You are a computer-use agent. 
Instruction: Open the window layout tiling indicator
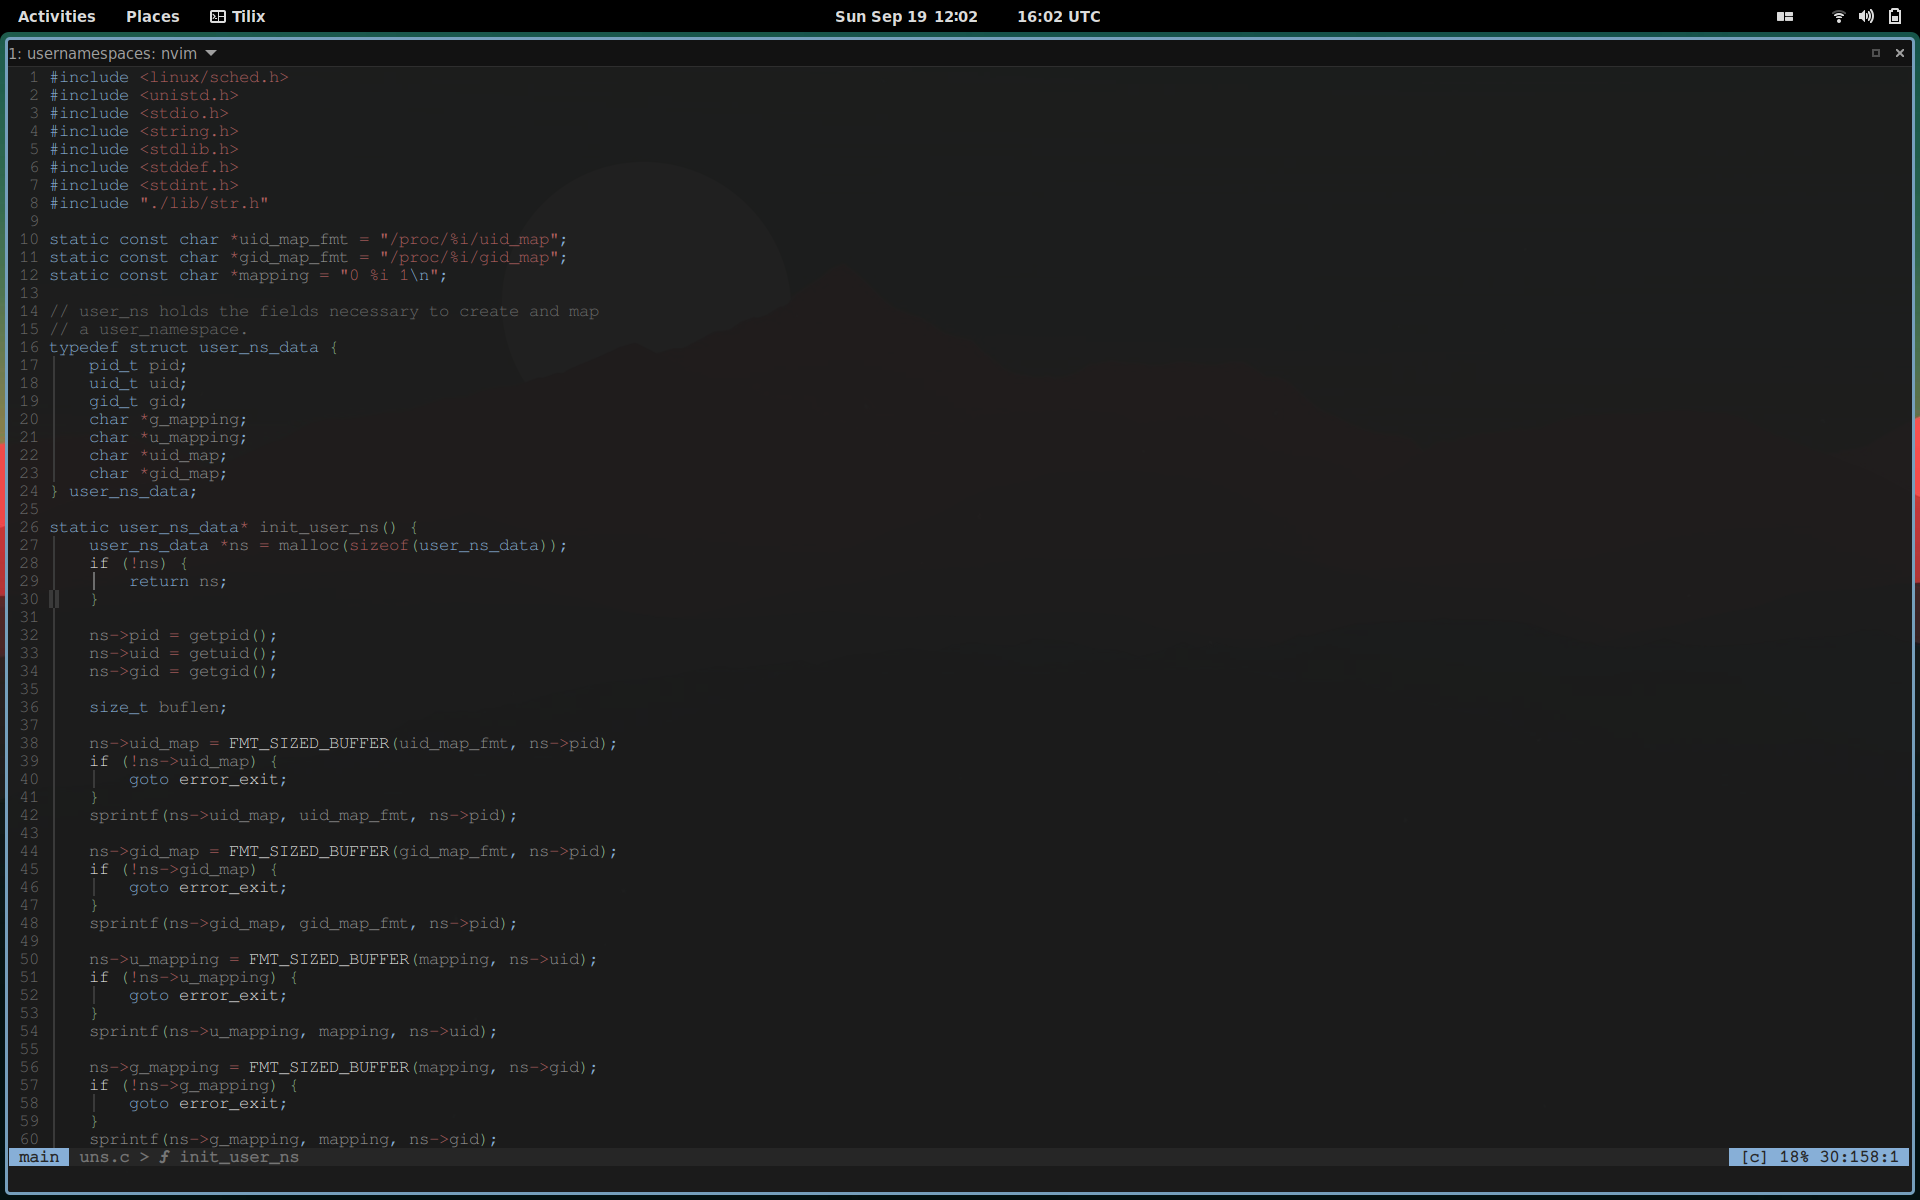pos(1784,16)
